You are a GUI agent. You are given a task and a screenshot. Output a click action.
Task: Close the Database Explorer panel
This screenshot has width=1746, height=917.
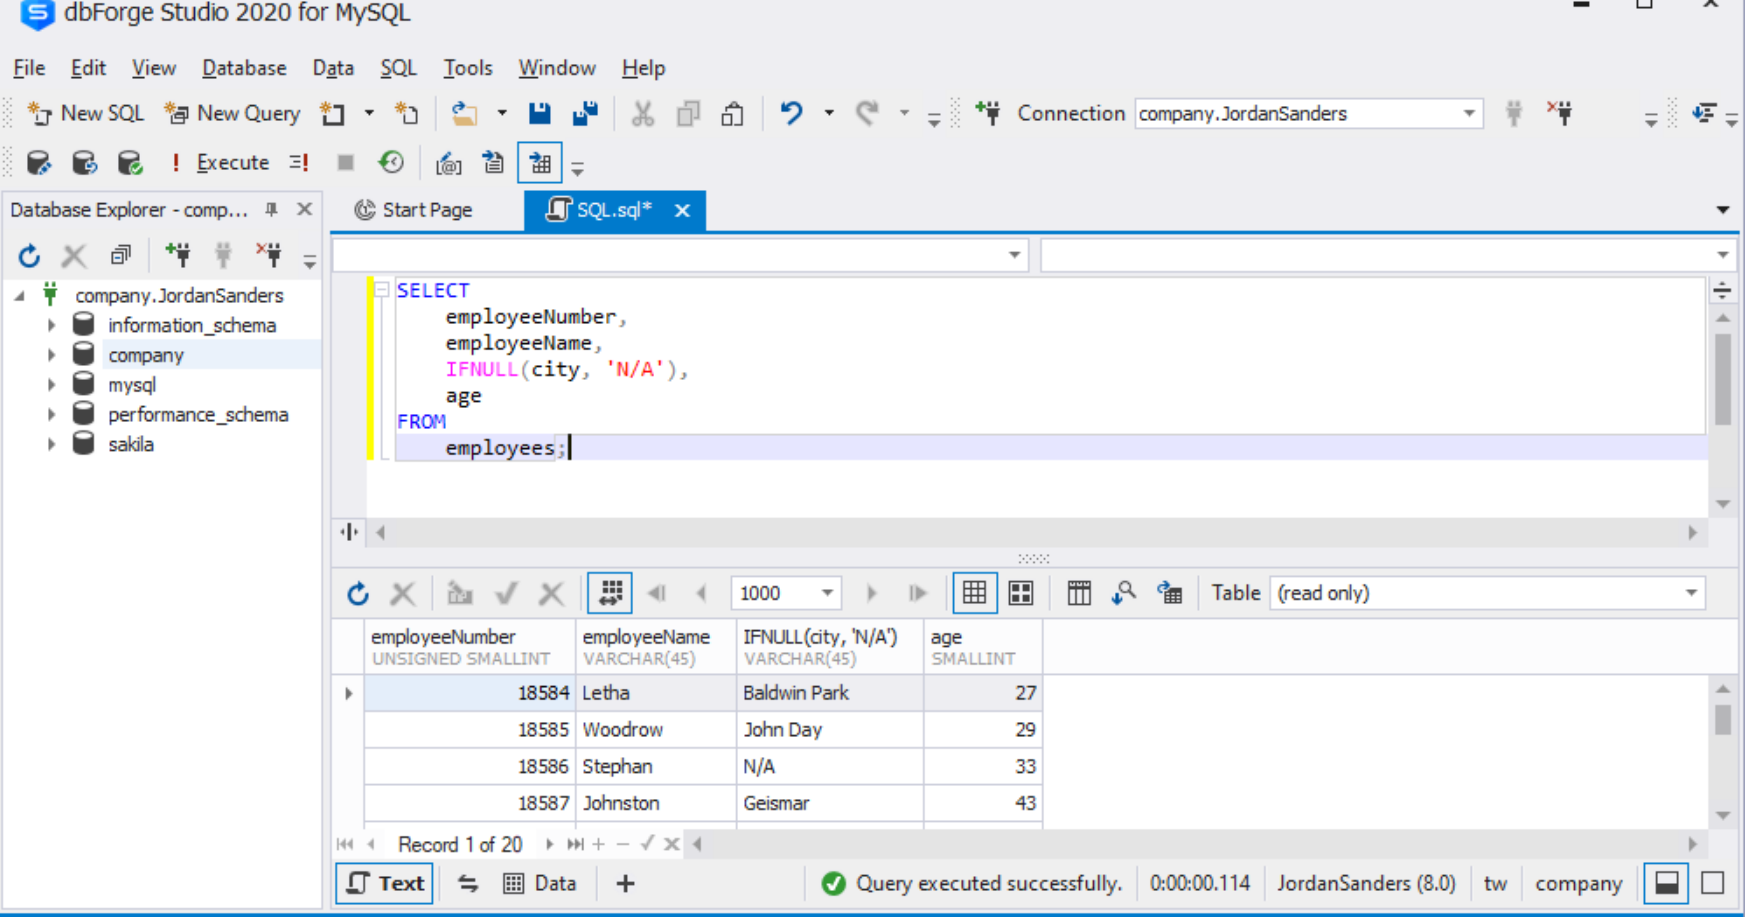click(x=305, y=209)
